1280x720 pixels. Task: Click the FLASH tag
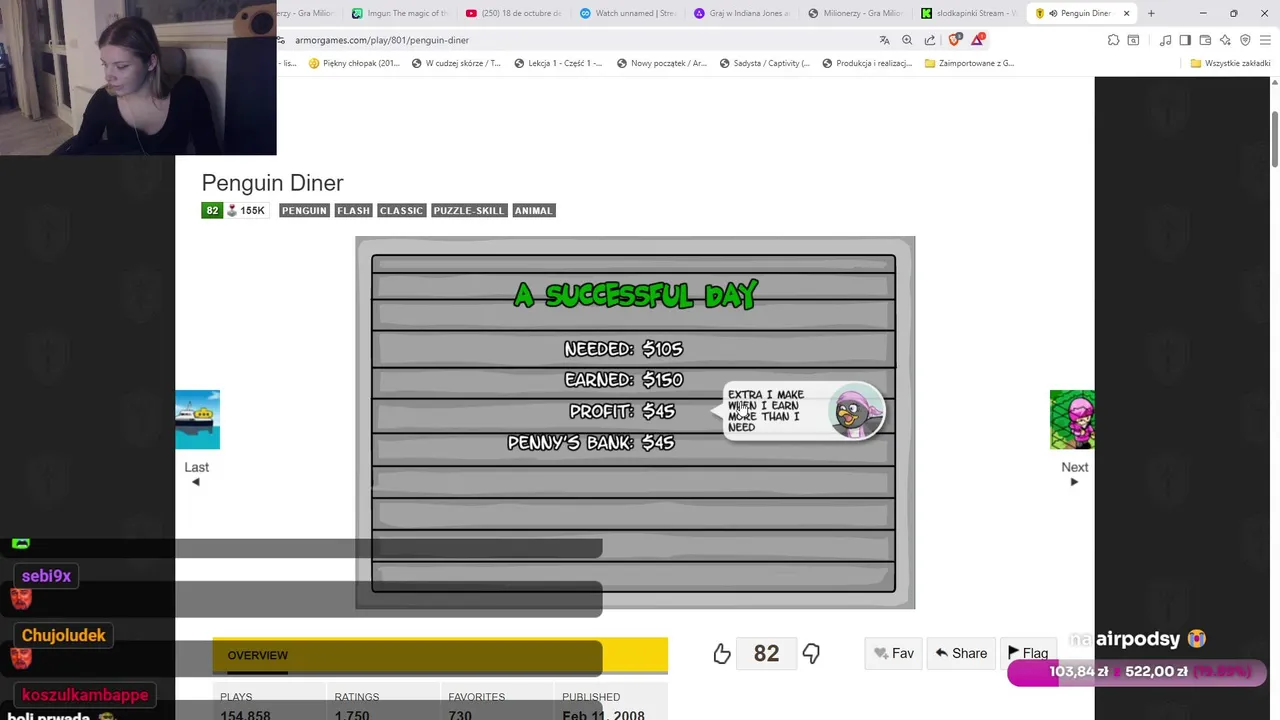(353, 210)
